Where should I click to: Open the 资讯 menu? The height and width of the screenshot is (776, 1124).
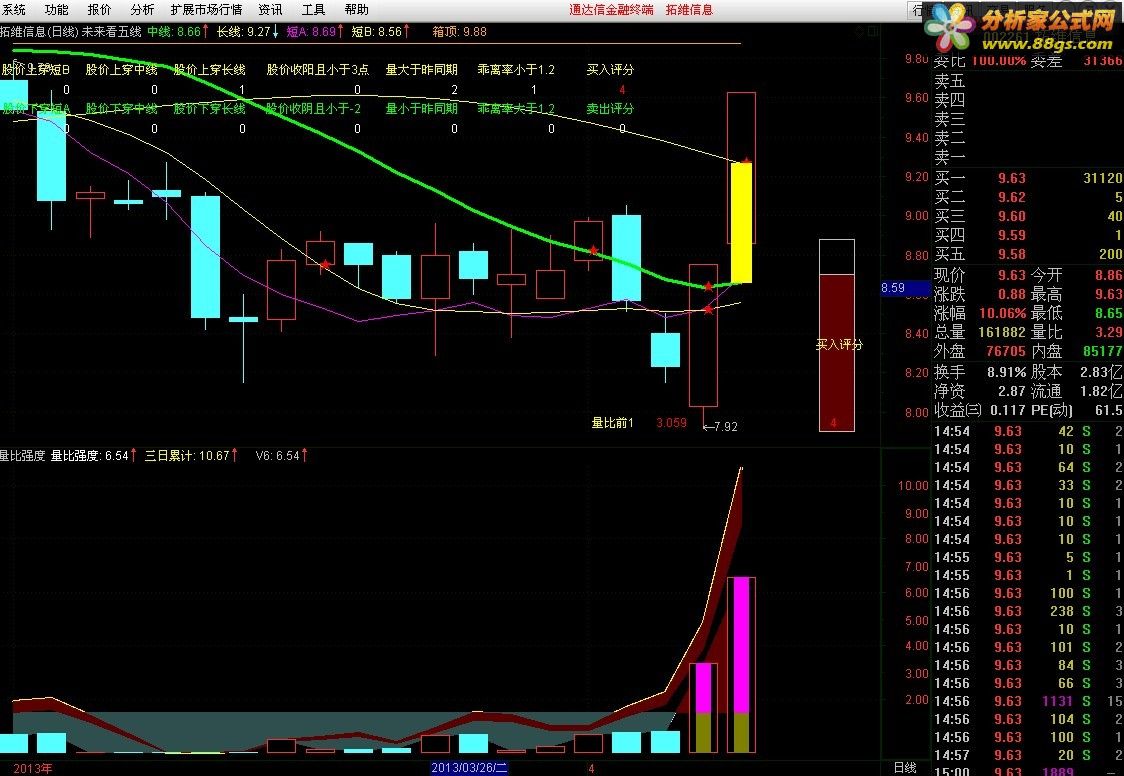pyautogui.click(x=270, y=9)
